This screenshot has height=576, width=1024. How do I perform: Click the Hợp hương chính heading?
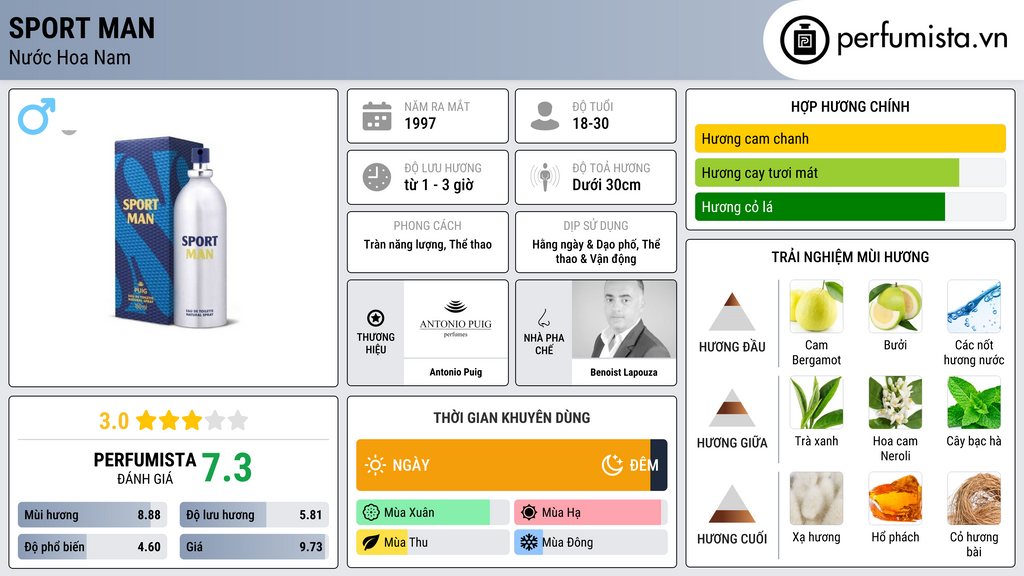click(x=850, y=106)
